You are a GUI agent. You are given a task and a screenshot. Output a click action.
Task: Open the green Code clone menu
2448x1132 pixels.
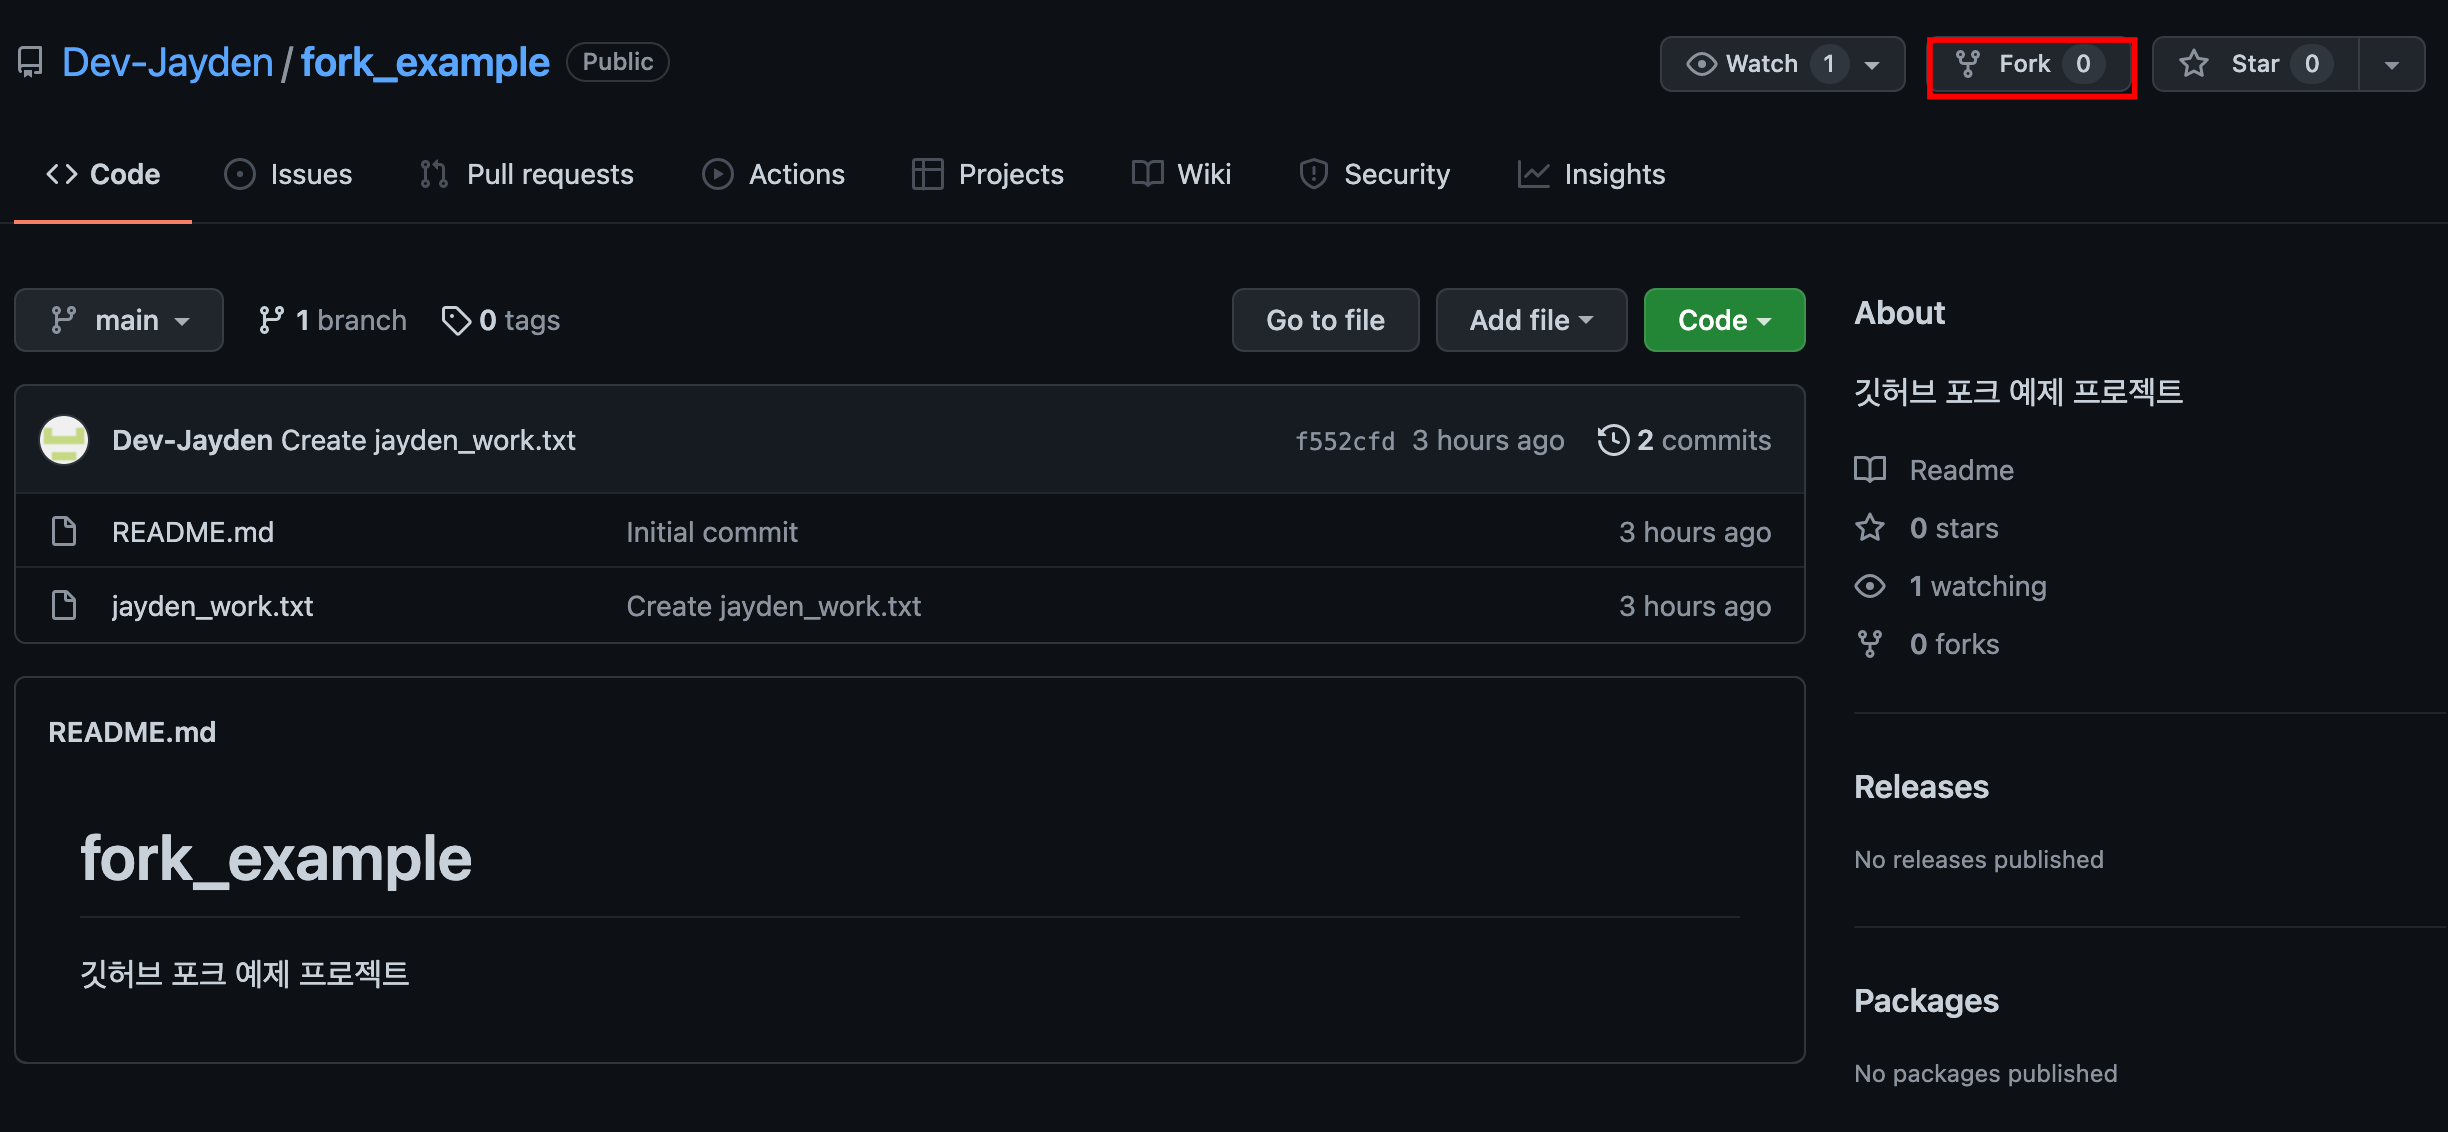click(x=1723, y=320)
